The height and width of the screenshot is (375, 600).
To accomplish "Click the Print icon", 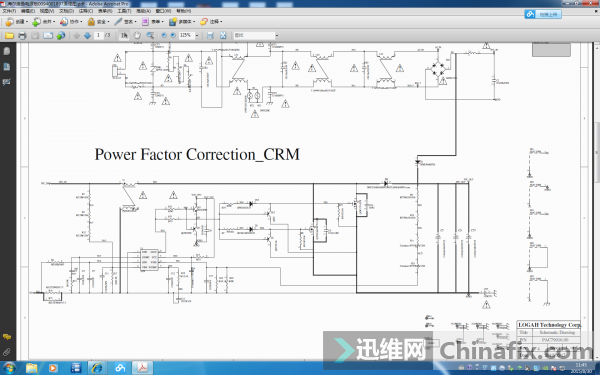I will (x=22, y=36).
